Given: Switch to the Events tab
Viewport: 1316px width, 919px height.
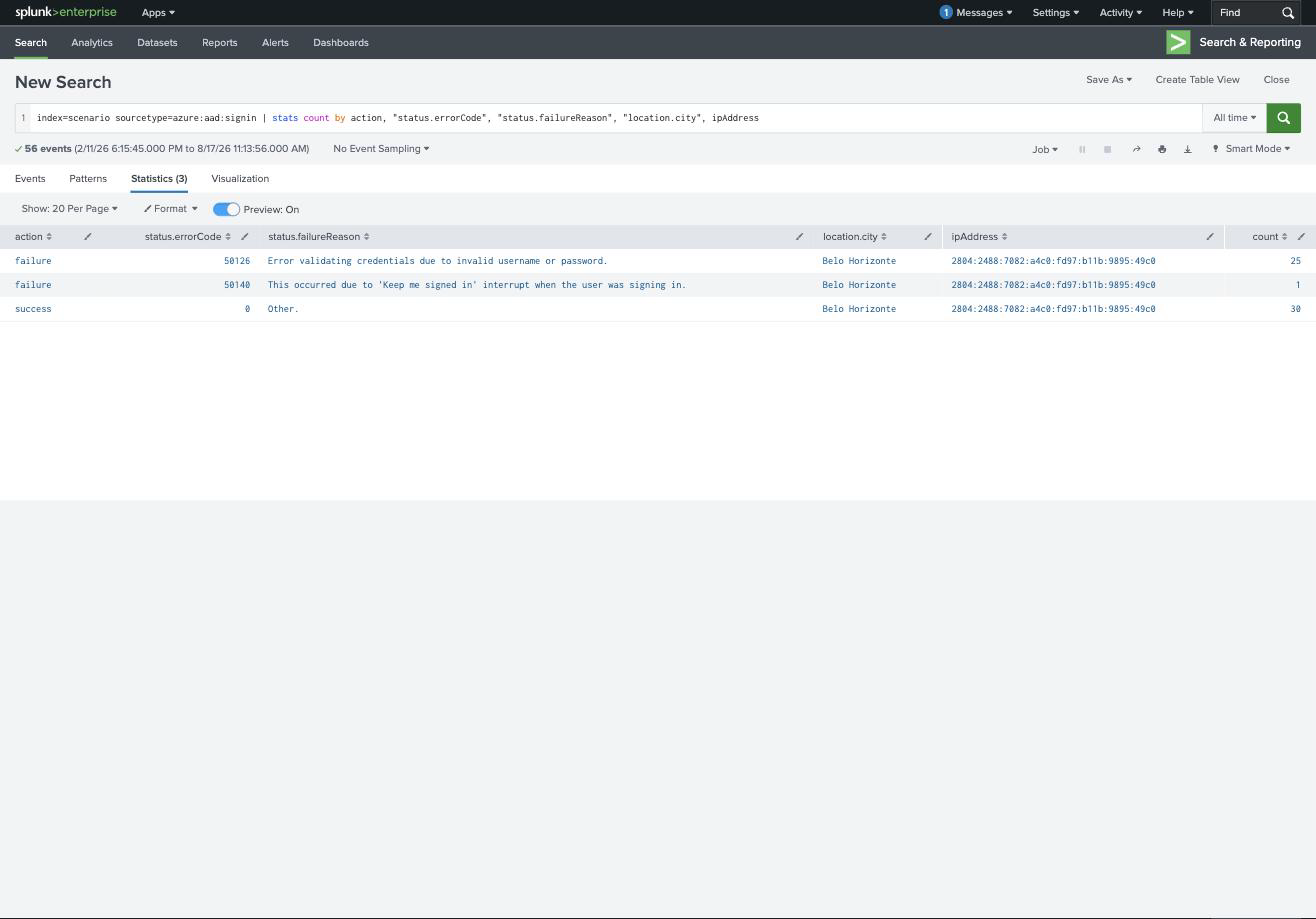Looking at the screenshot, I should click(30, 179).
